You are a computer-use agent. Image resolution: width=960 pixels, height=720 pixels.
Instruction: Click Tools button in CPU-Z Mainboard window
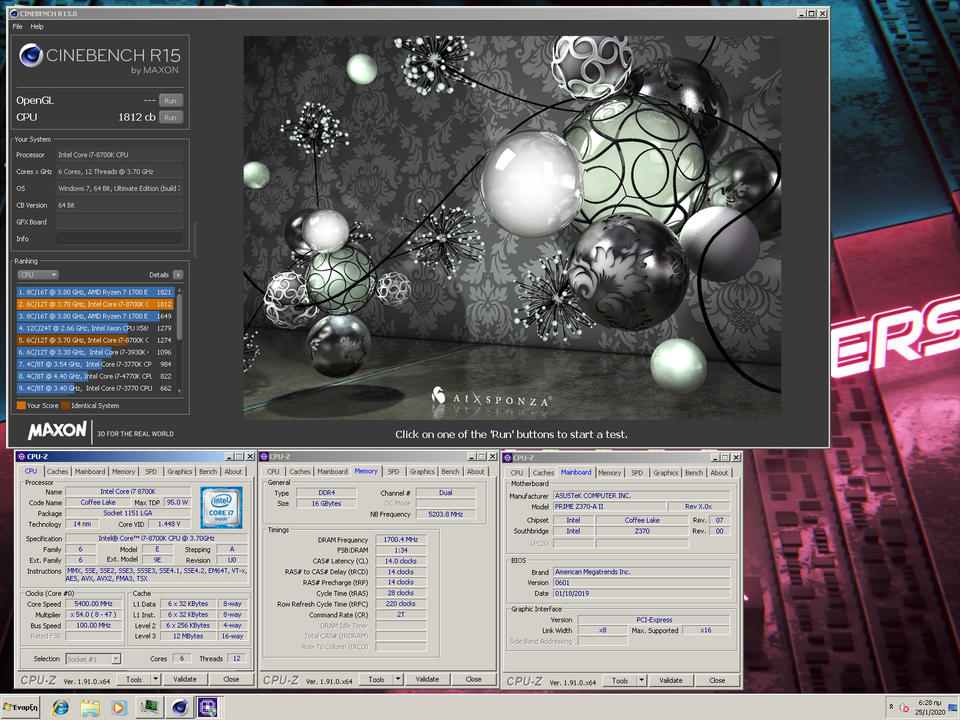(x=620, y=680)
